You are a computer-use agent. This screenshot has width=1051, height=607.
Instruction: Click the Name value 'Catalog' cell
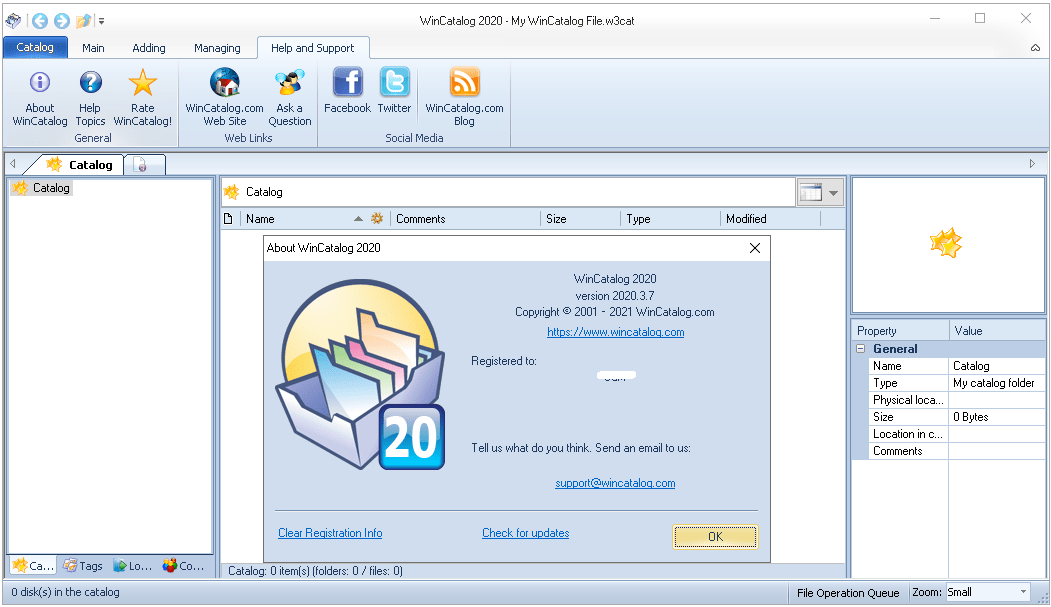point(997,366)
